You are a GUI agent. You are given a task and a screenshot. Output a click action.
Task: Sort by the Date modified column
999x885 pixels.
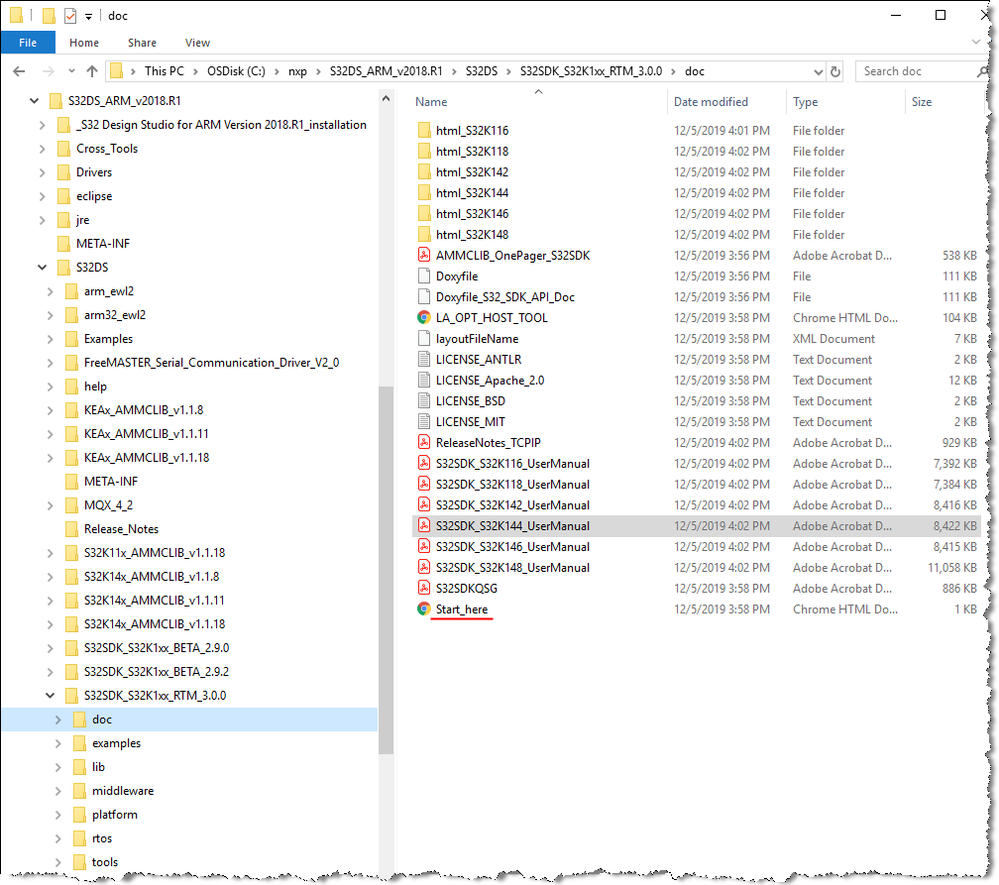711,102
